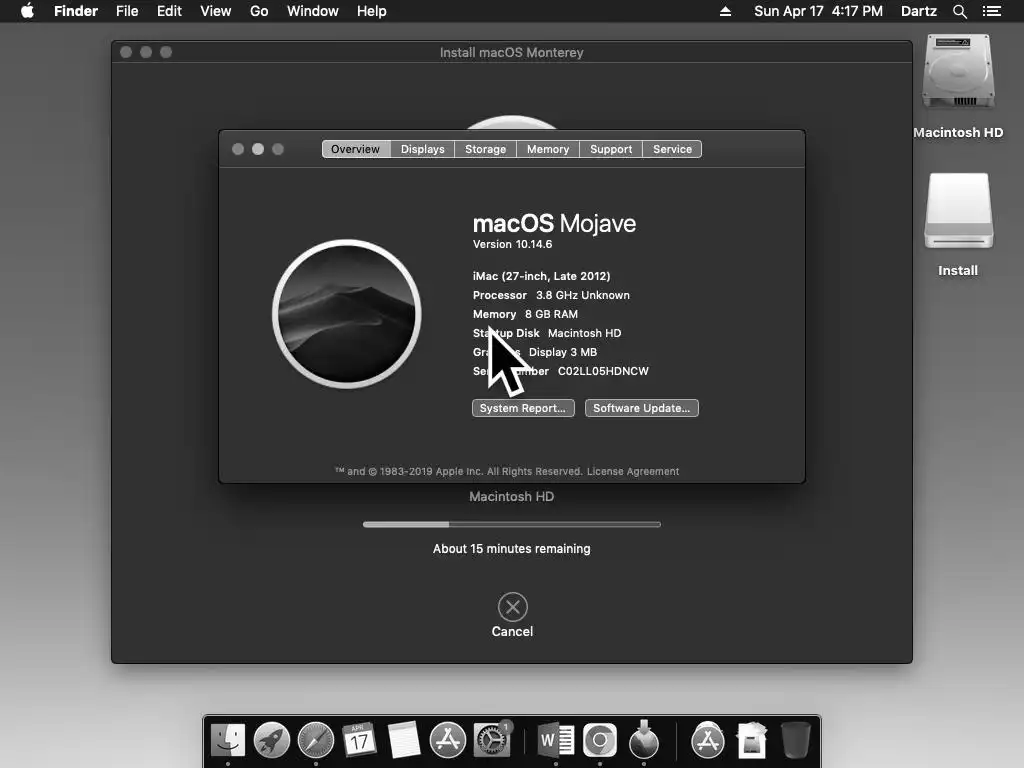This screenshot has width=1024, height=768.
Task: Open Google Chrome icon in Dock
Action: pyautogui.click(x=600, y=741)
